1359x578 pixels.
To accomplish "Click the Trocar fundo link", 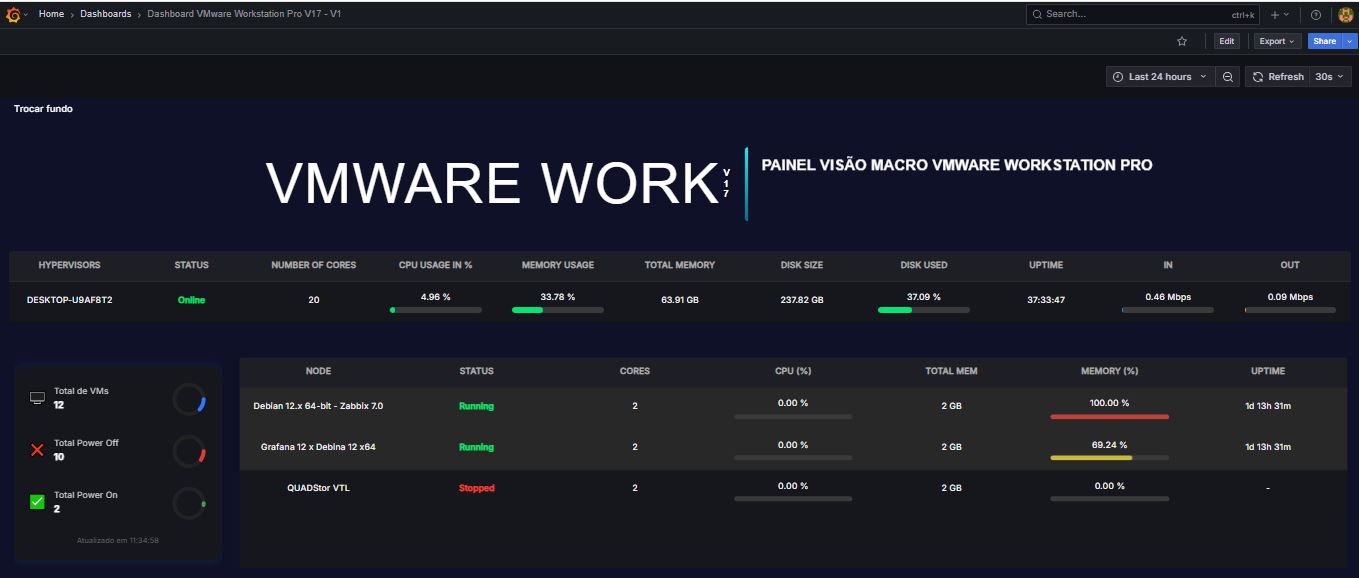I will click(x=43, y=108).
